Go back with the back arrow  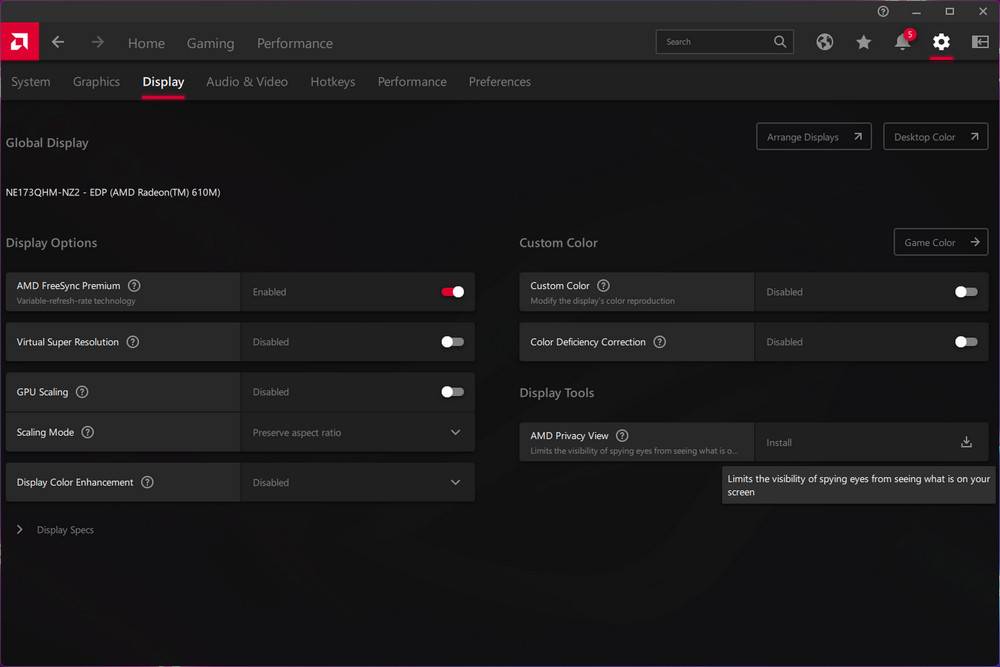click(x=58, y=42)
